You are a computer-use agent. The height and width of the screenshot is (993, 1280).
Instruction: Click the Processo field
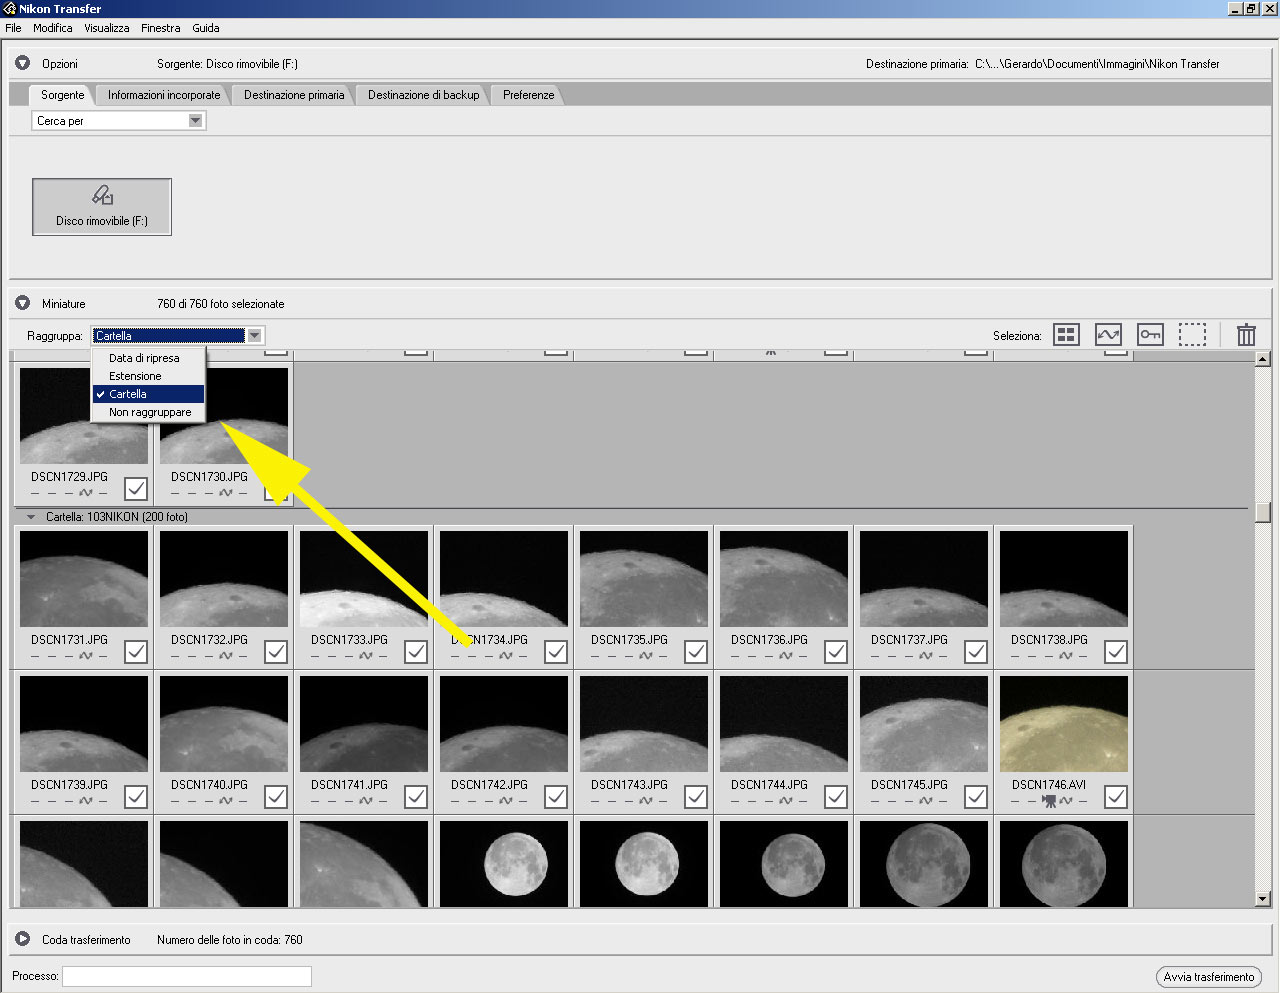187,976
